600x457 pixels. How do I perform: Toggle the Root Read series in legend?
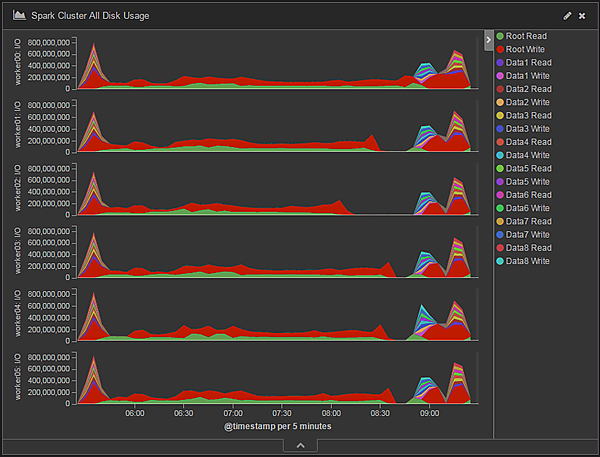pos(526,36)
